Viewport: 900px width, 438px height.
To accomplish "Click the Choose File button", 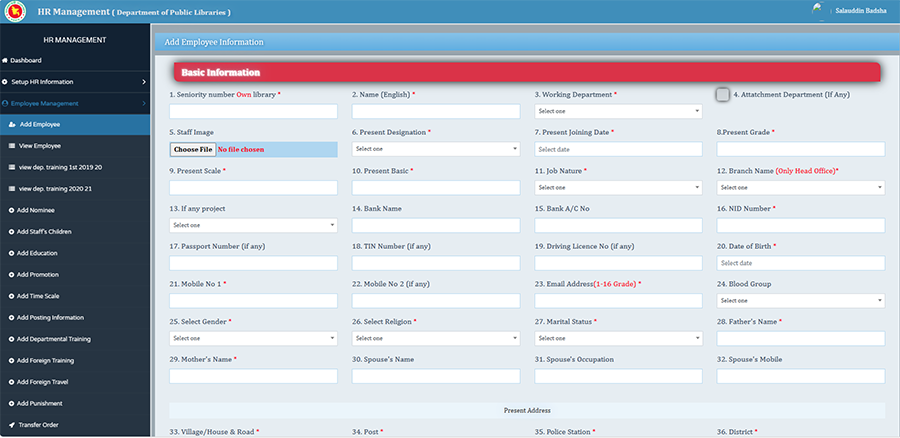I will coord(193,149).
